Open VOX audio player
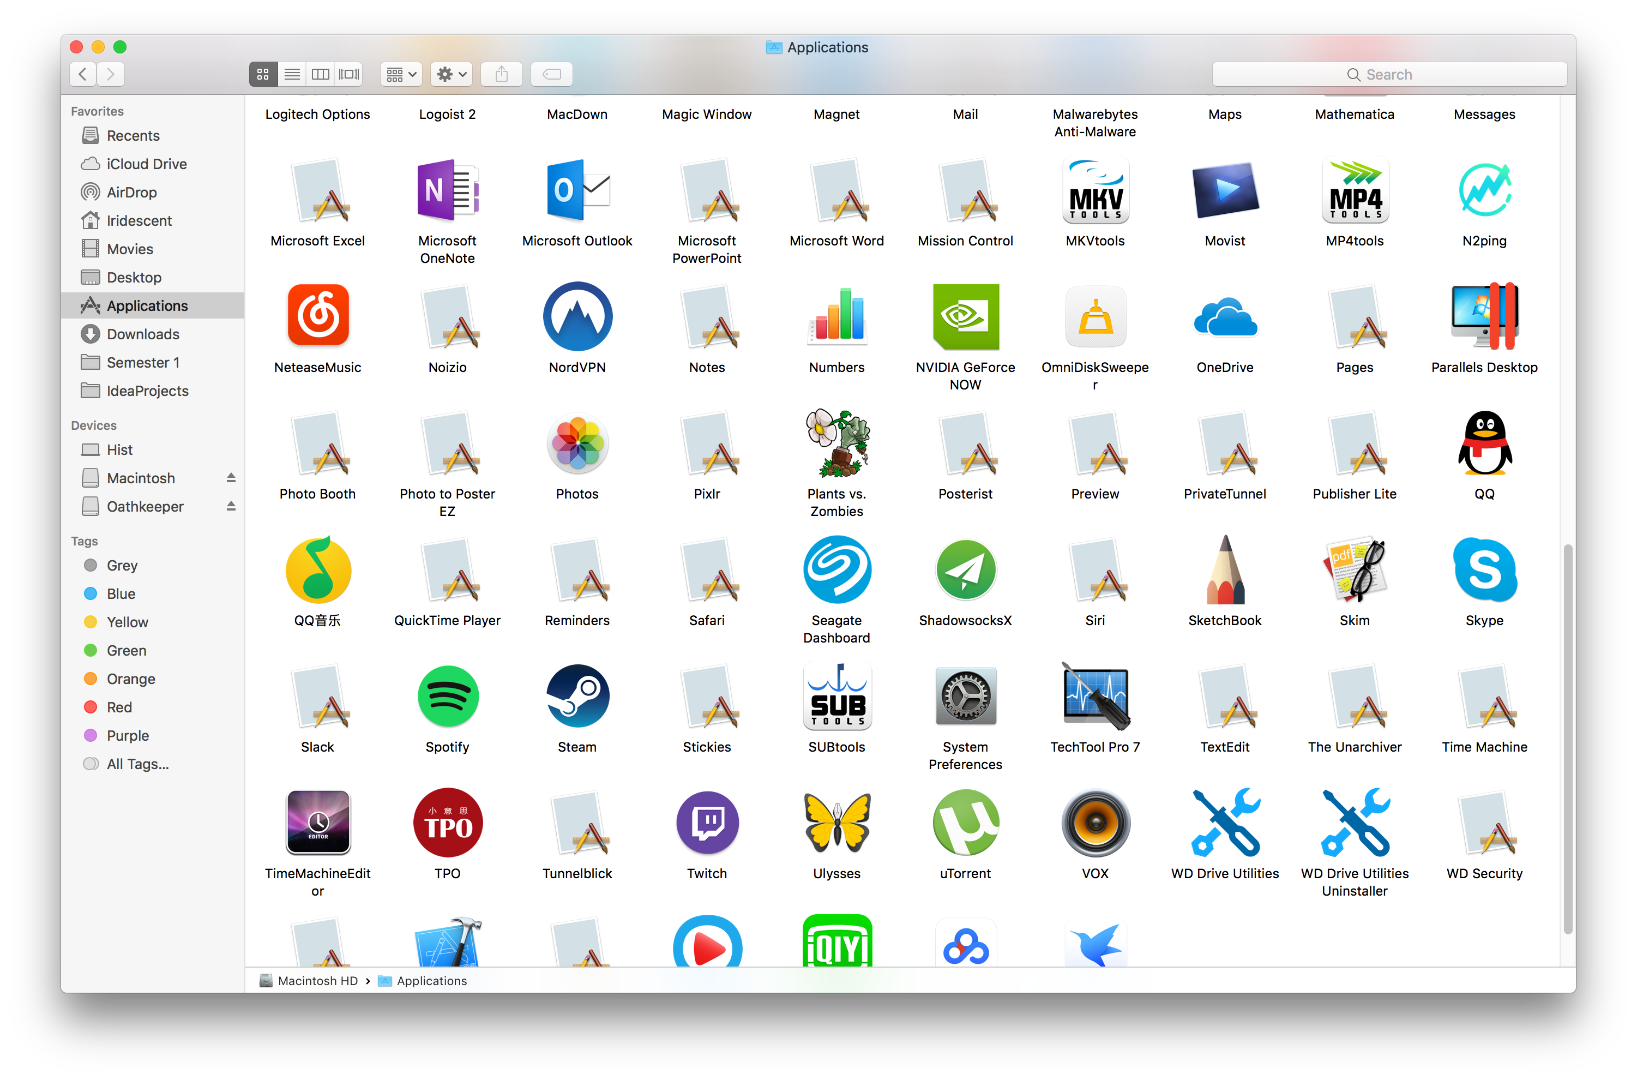The width and height of the screenshot is (1637, 1080). (1095, 822)
